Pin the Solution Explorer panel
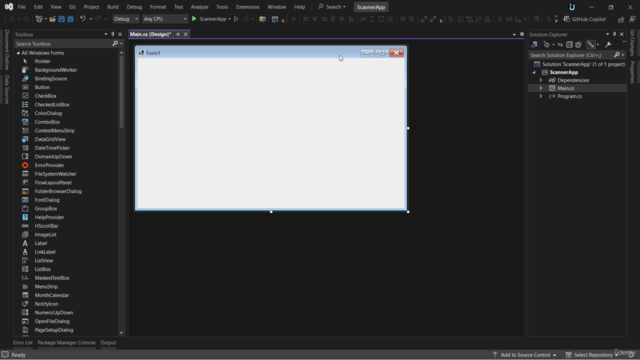Viewport: 640px width, 360px height. pyautogui.click(x=614, y=34)
